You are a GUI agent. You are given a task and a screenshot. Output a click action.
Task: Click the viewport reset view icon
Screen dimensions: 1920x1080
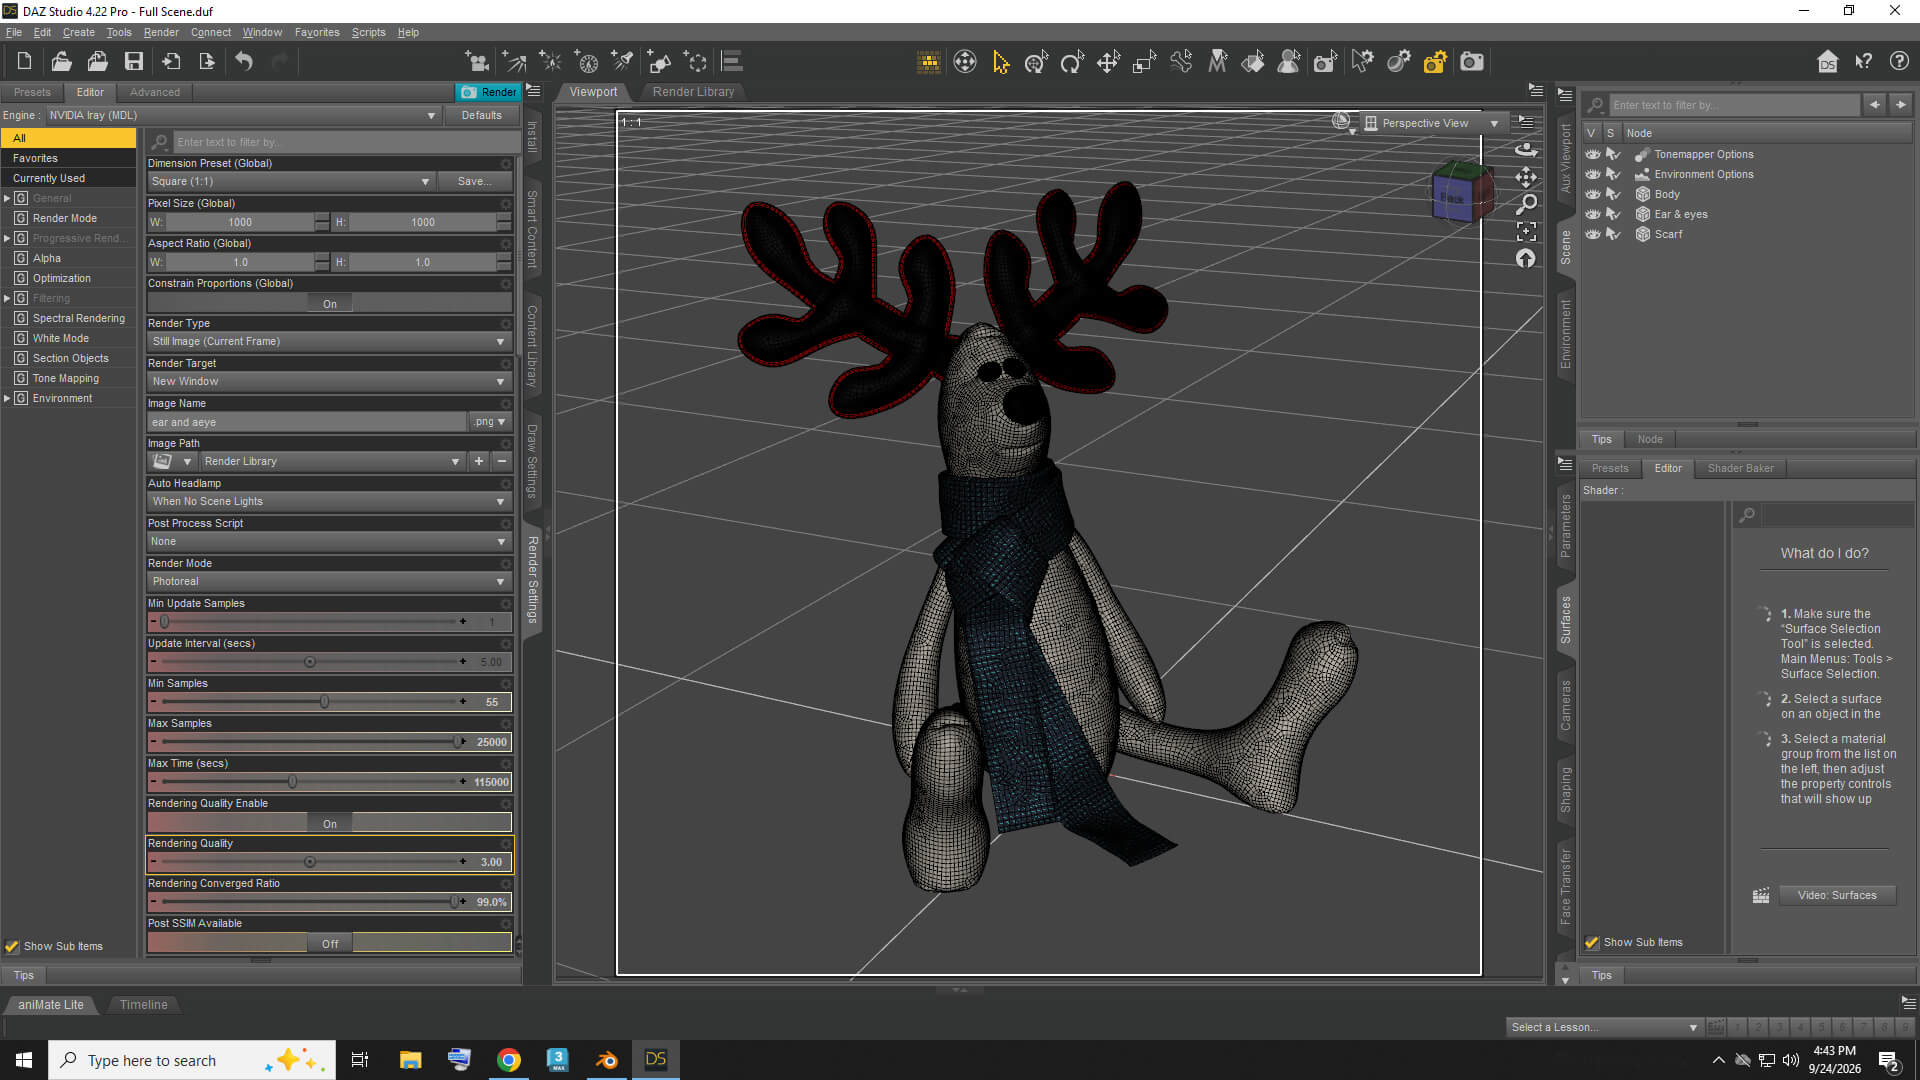coord(1526,258)
